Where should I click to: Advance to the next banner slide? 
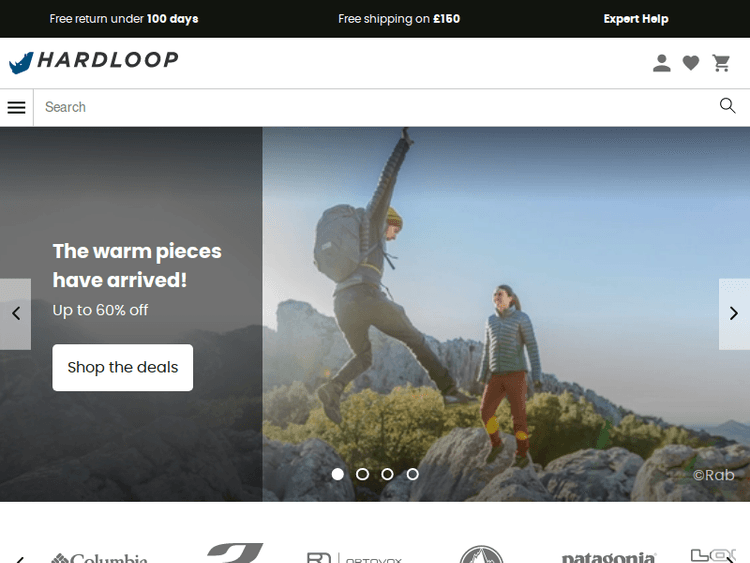[734, 313]
